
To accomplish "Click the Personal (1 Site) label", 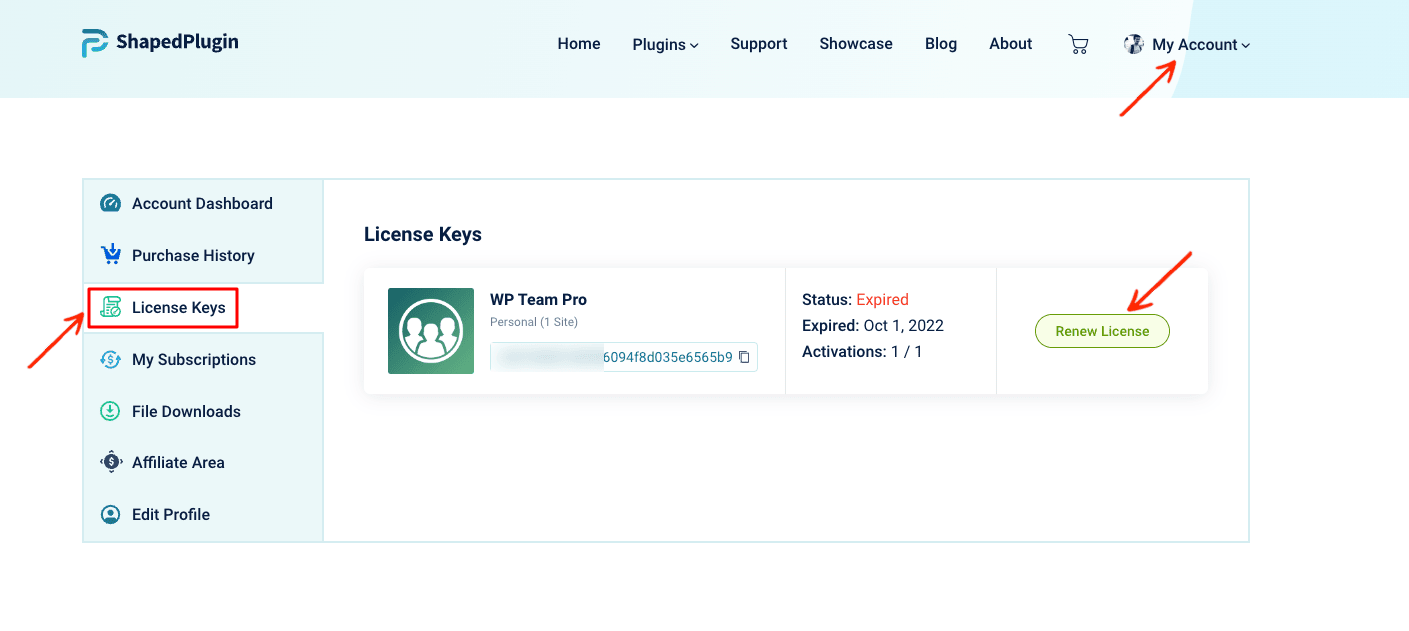I will (x=534, y=322).
